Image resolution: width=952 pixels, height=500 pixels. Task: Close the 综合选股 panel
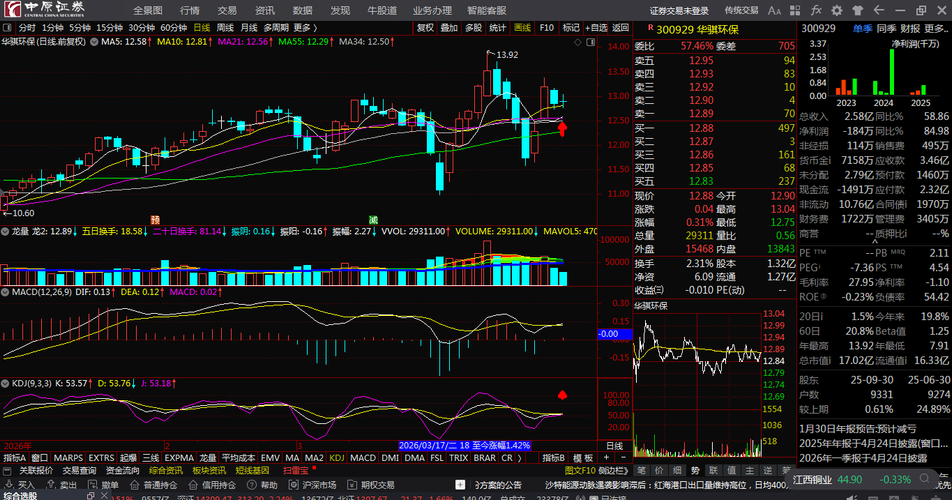[104, 496]
